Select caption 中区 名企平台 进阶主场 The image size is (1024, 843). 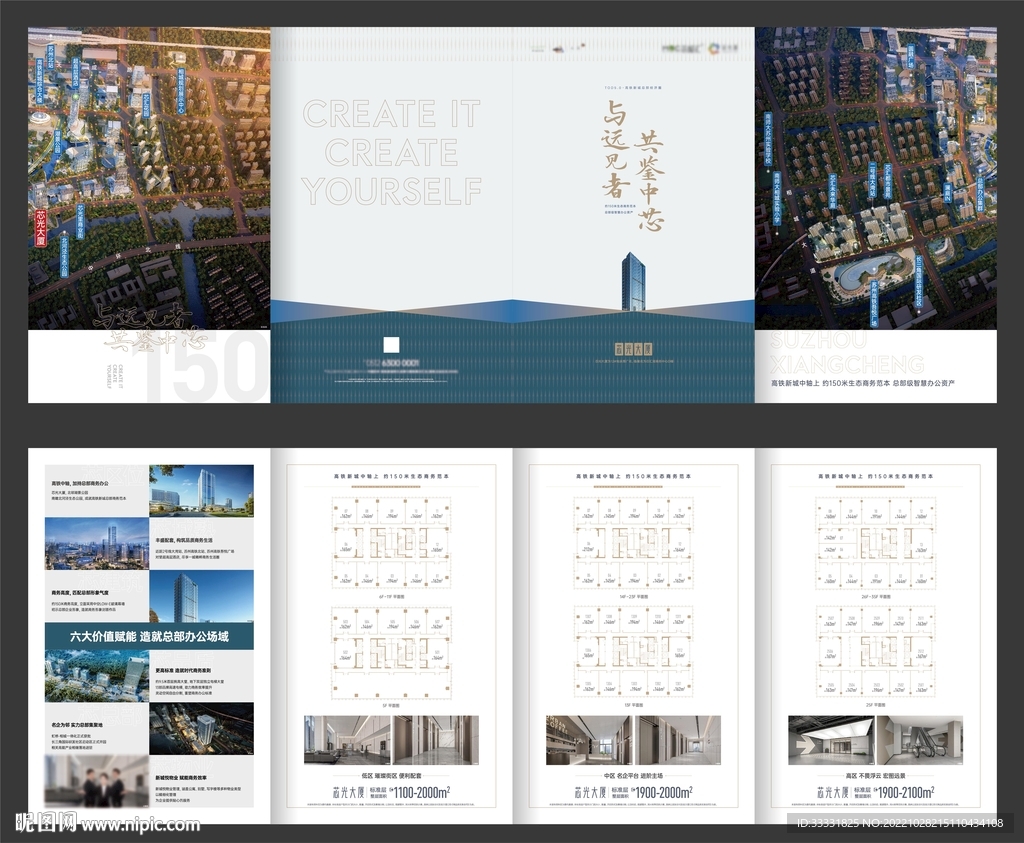pyautogui.click(x=633, y=776)
